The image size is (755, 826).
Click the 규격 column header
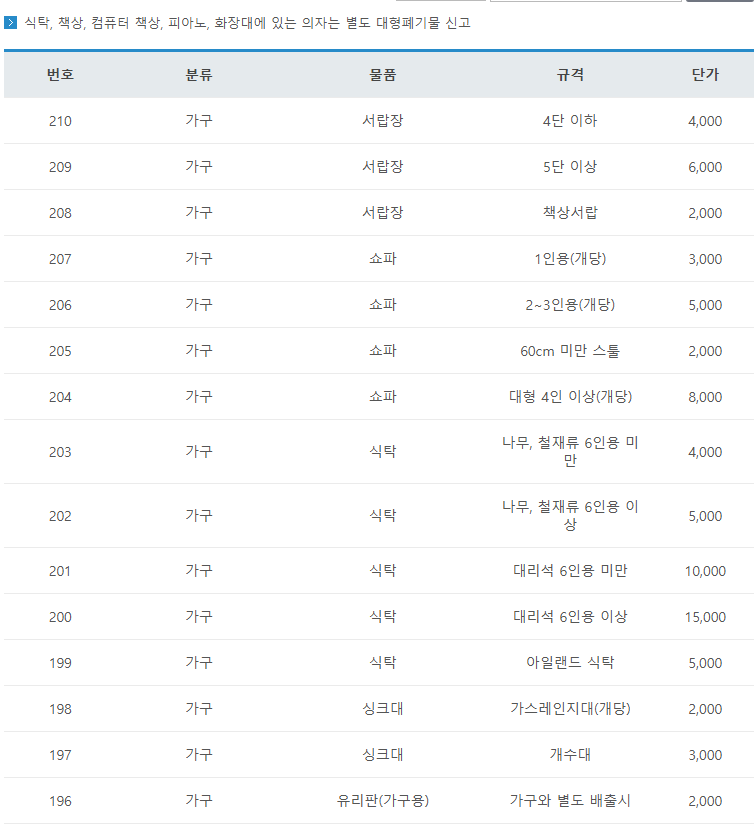[x=570, y=75]
